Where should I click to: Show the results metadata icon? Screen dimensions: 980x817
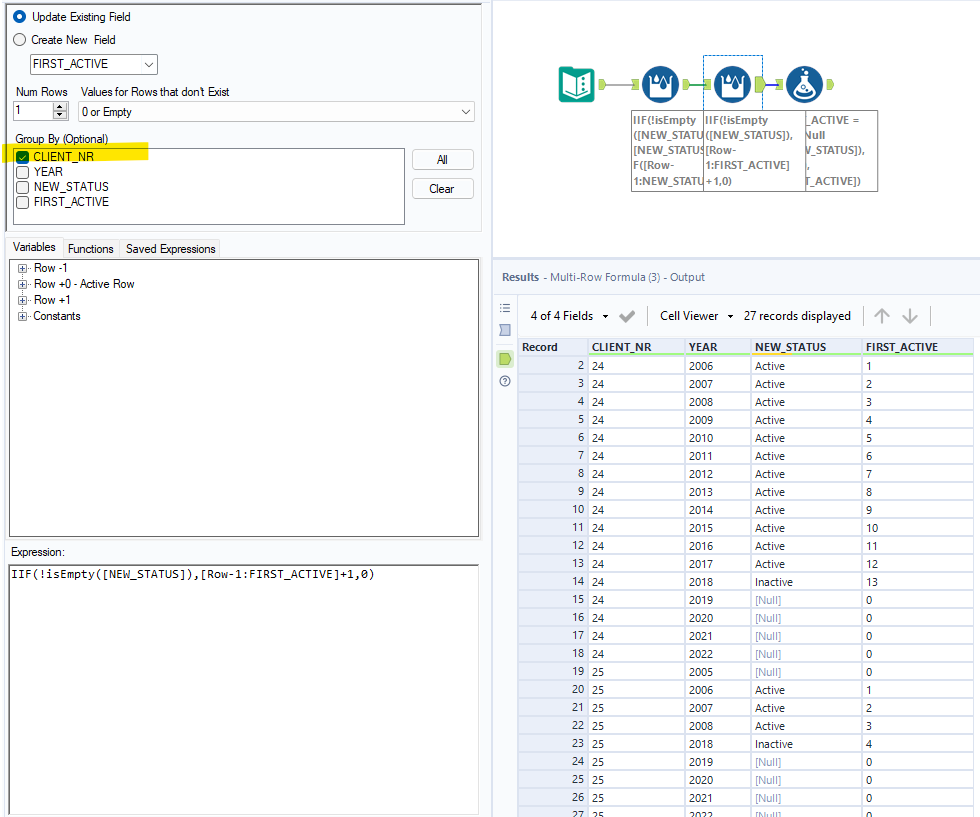point(505,330)
